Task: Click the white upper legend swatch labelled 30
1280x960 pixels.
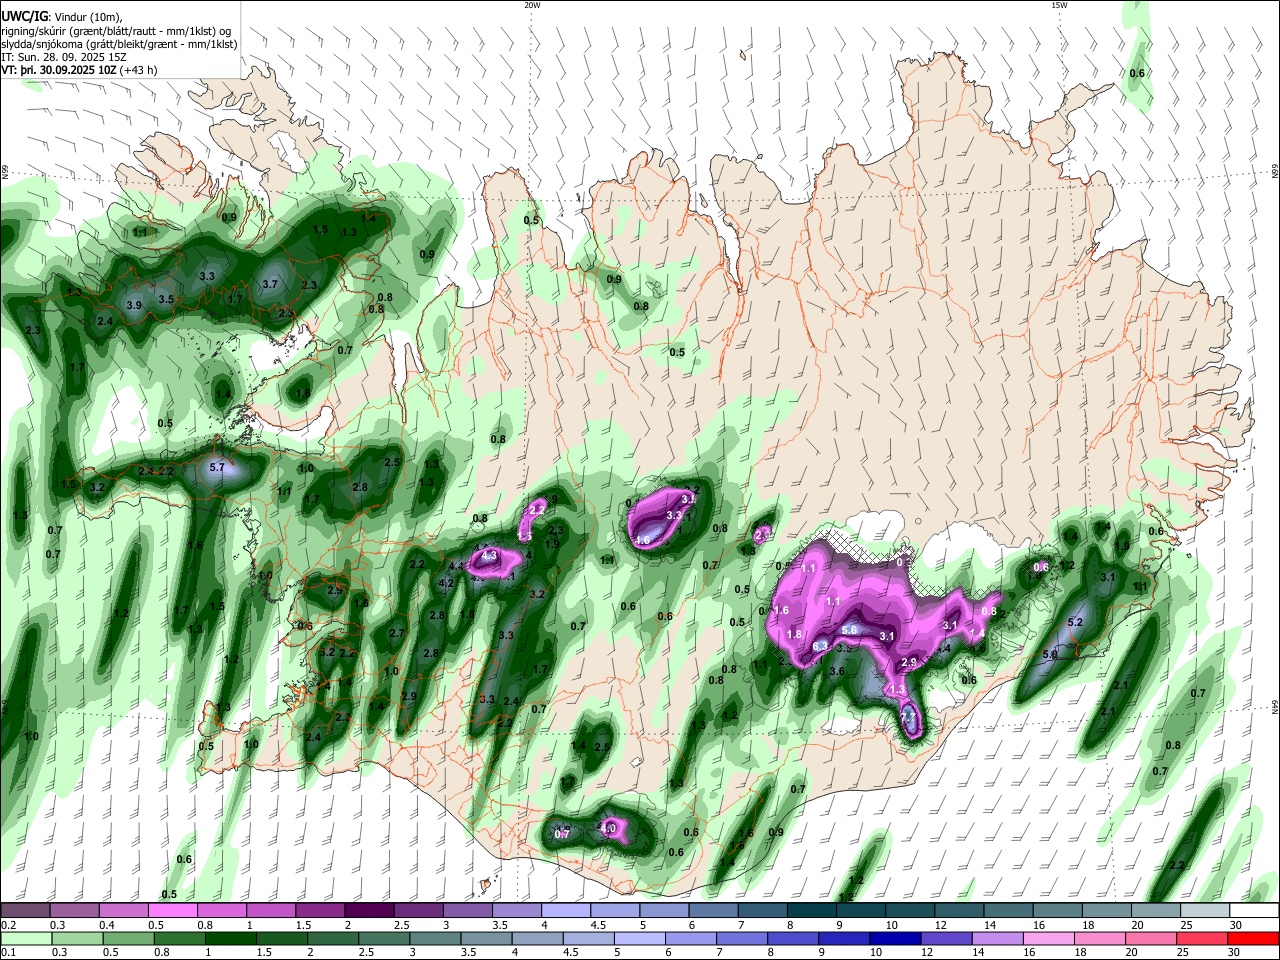Action: coord(1255,910)
